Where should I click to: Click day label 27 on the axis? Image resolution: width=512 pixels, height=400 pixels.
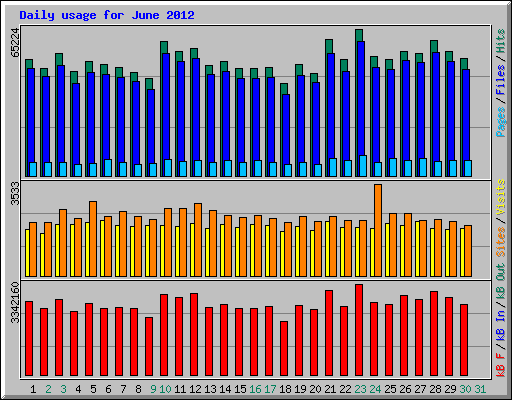tap(420, 389)
